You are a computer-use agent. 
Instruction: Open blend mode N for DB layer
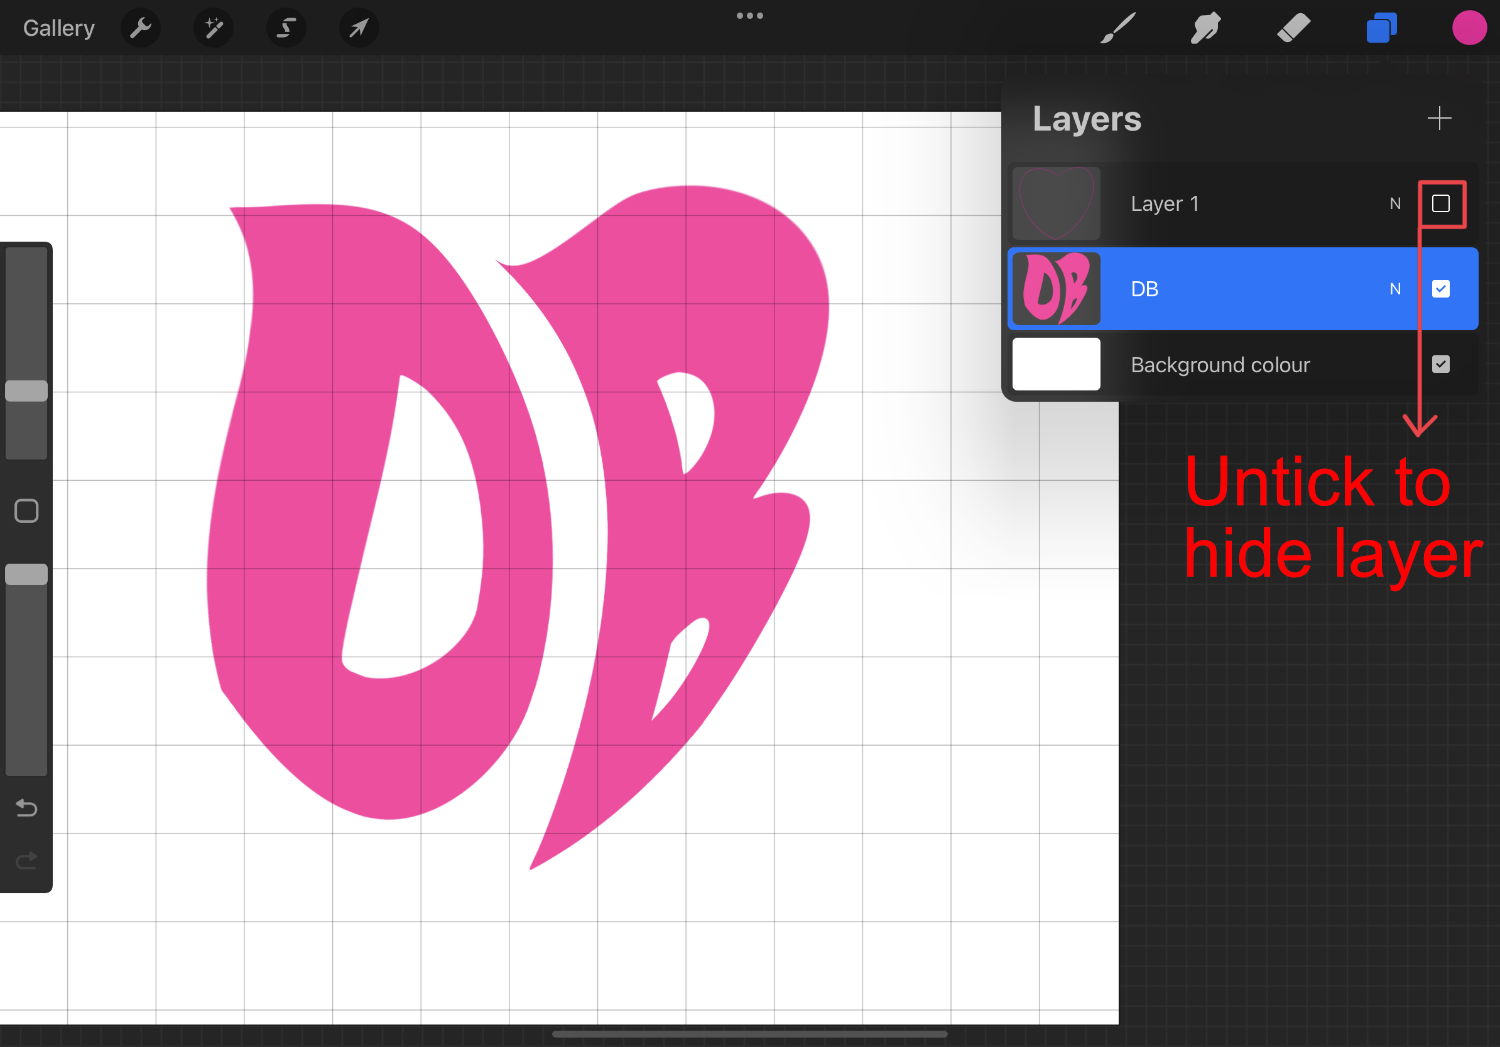(1395, 288)
